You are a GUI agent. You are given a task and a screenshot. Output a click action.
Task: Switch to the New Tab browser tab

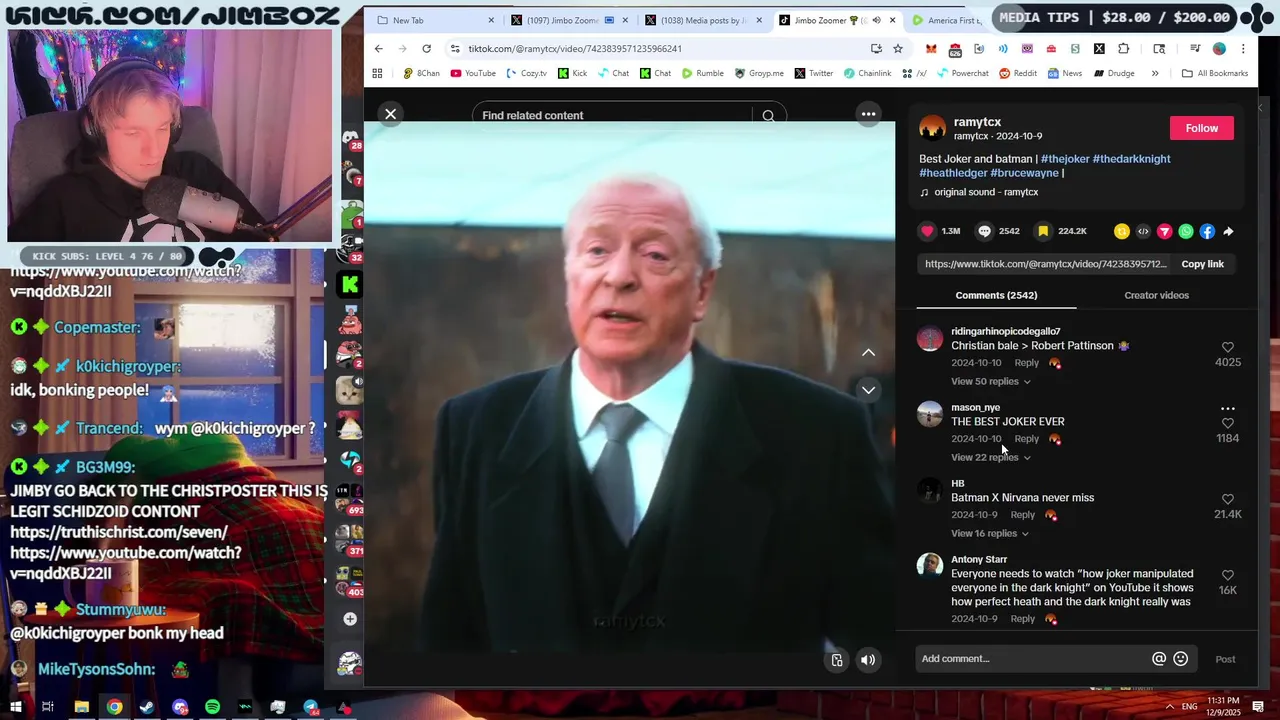[x=436, y=20]
